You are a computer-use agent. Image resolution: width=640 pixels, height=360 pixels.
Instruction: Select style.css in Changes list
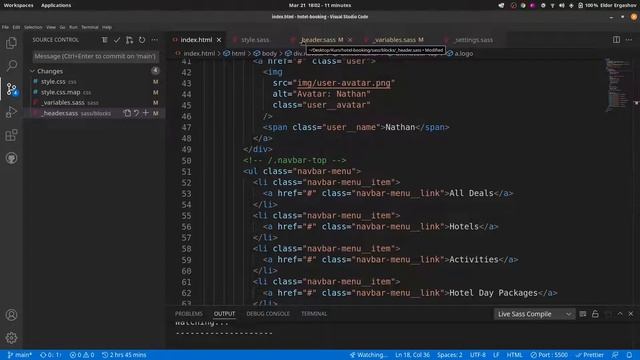95,82
